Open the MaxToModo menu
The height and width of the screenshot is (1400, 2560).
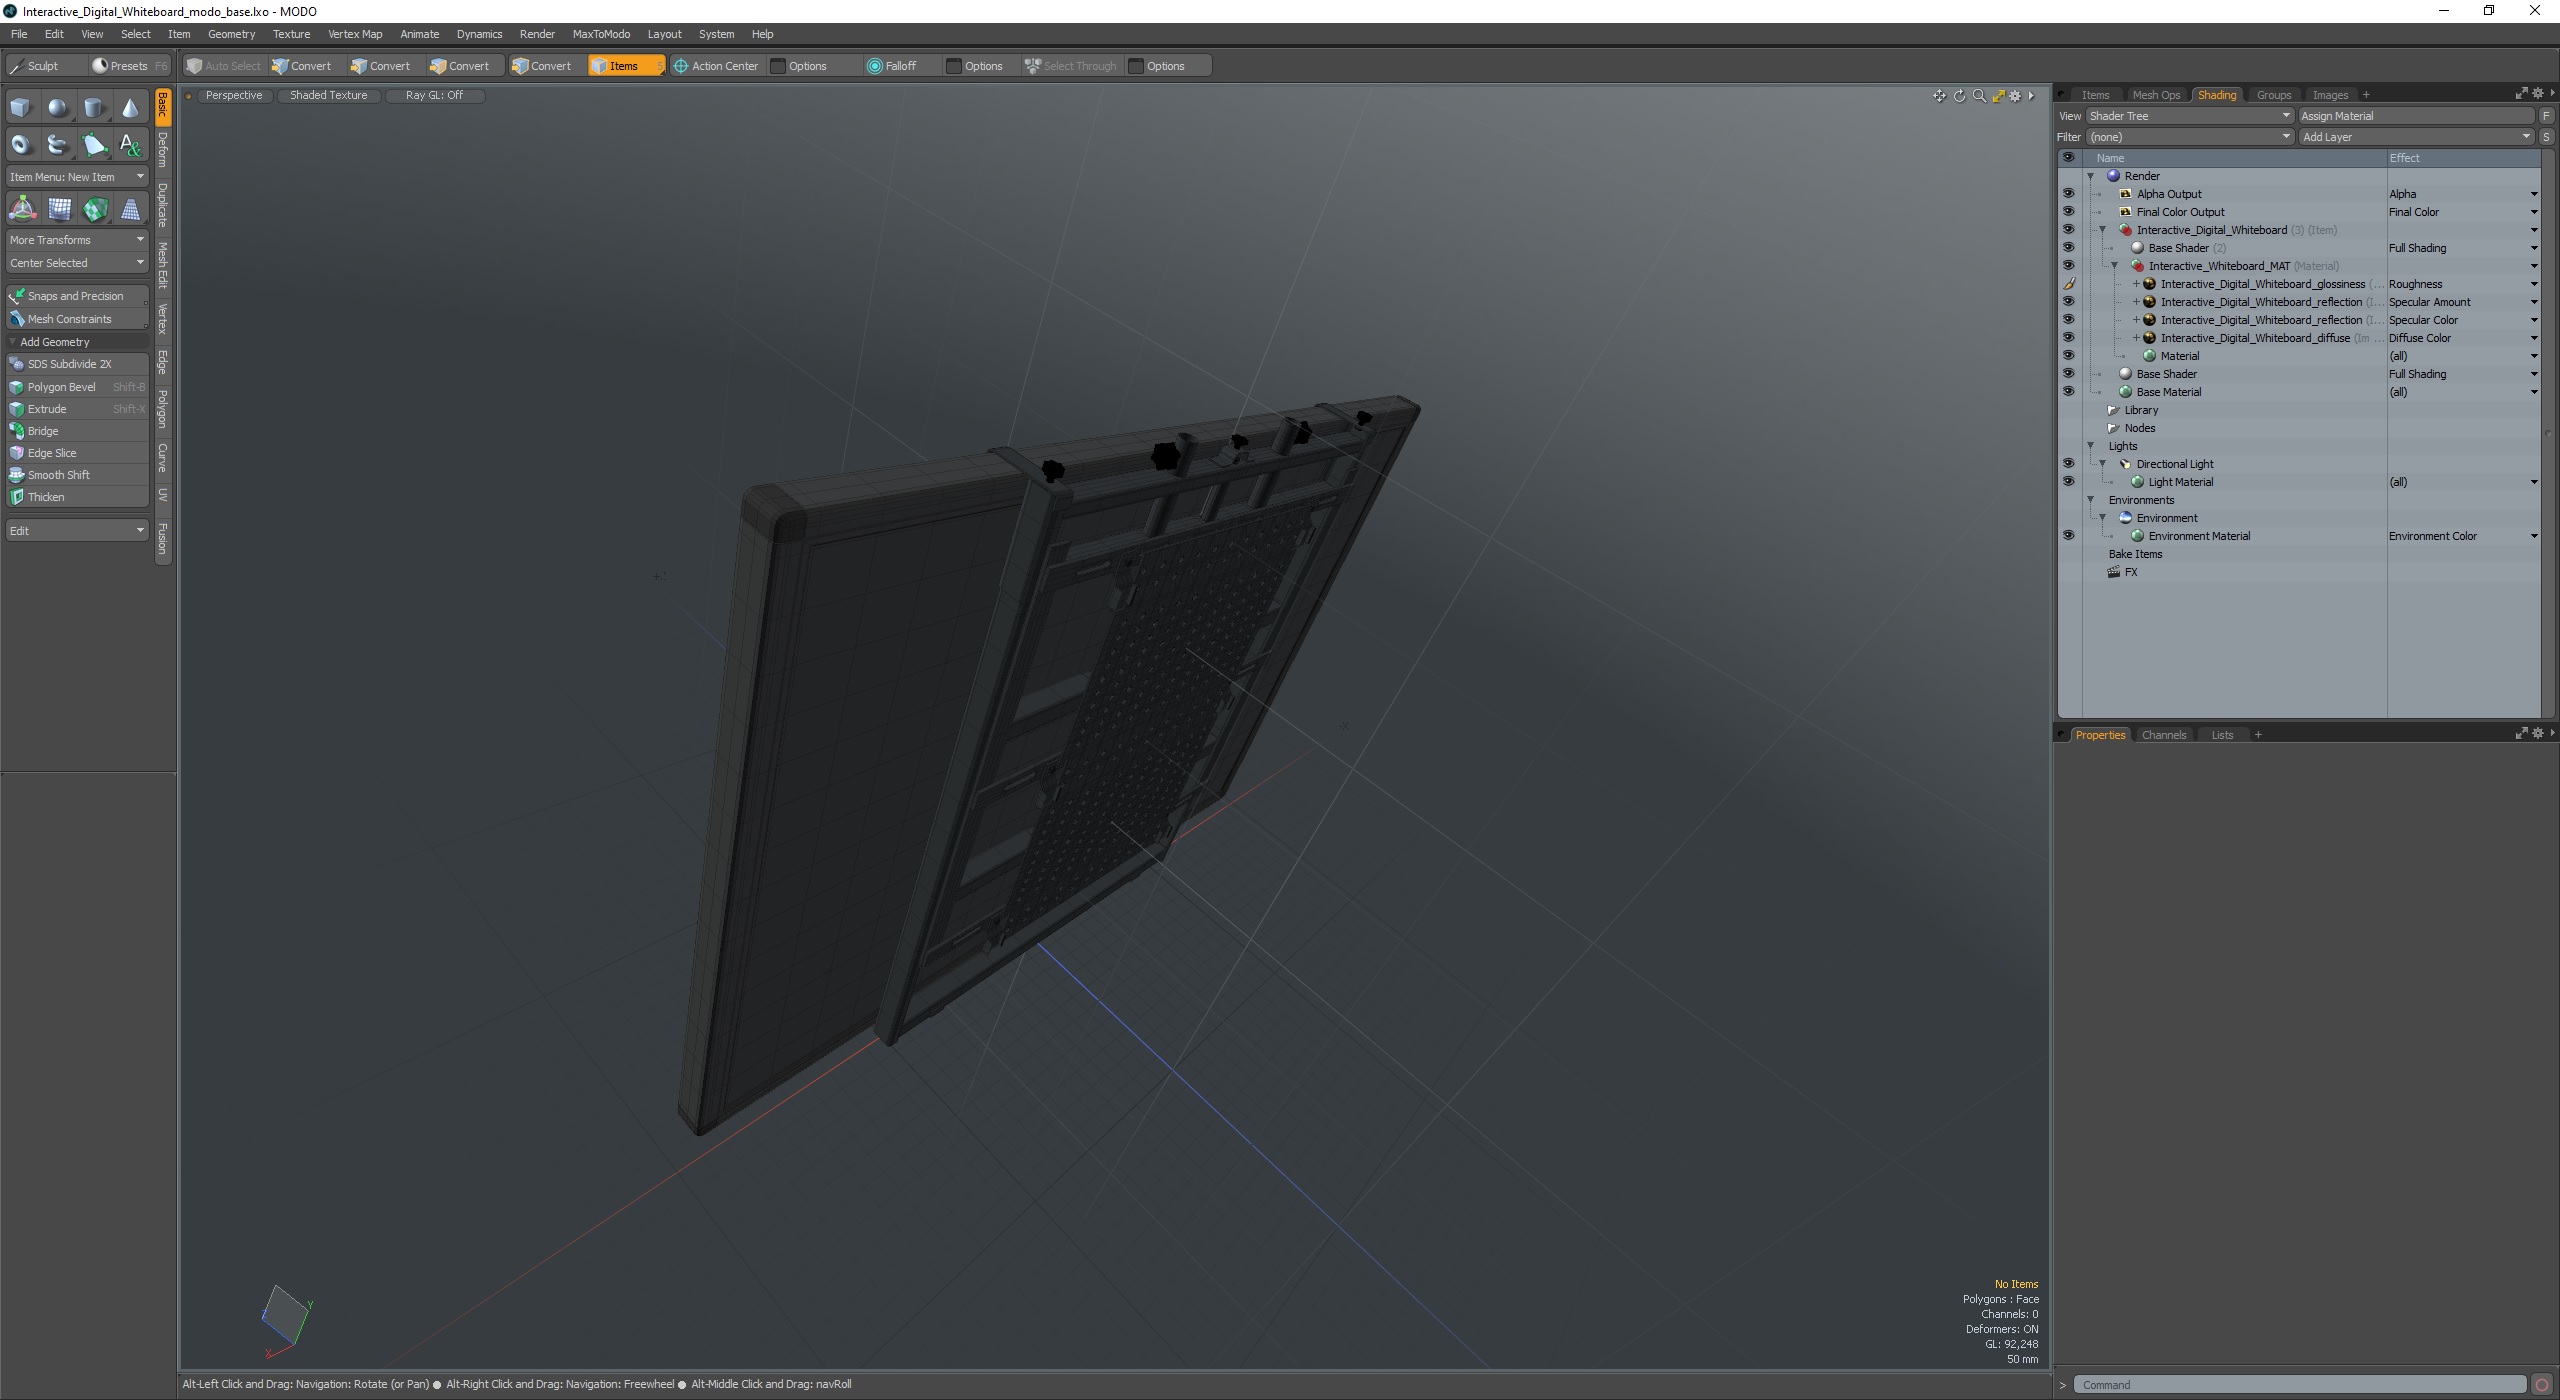[x=601, y=34]
